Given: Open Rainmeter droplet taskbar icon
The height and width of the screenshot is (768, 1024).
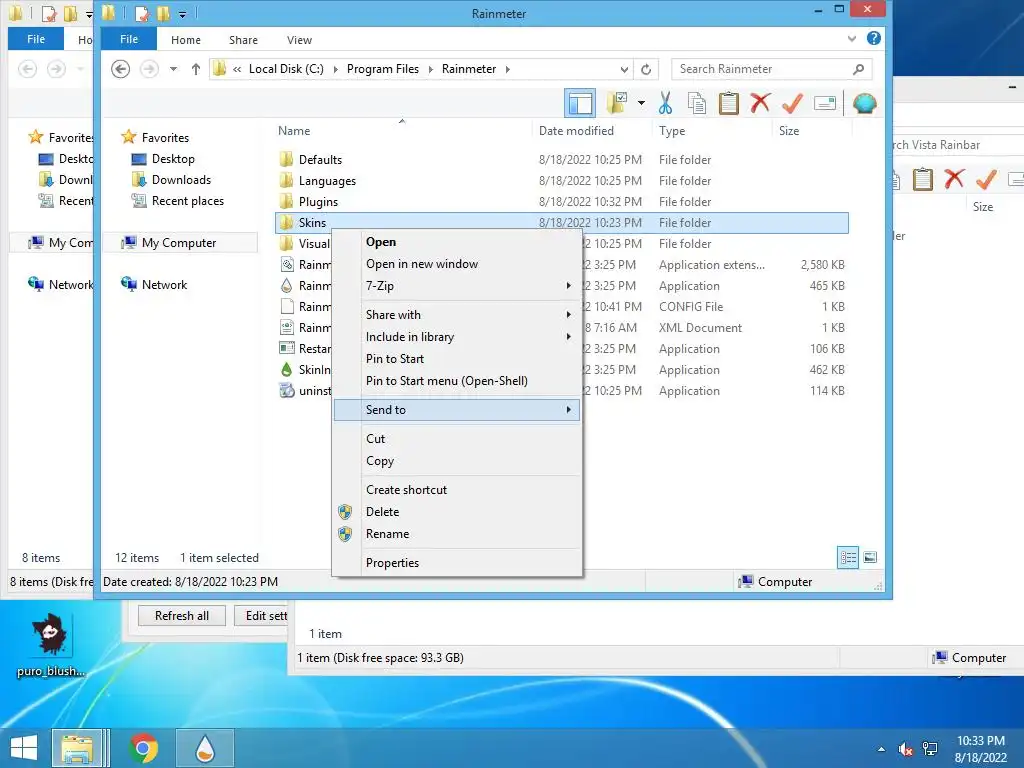Looking at the screenshot, I should point(205,748).
